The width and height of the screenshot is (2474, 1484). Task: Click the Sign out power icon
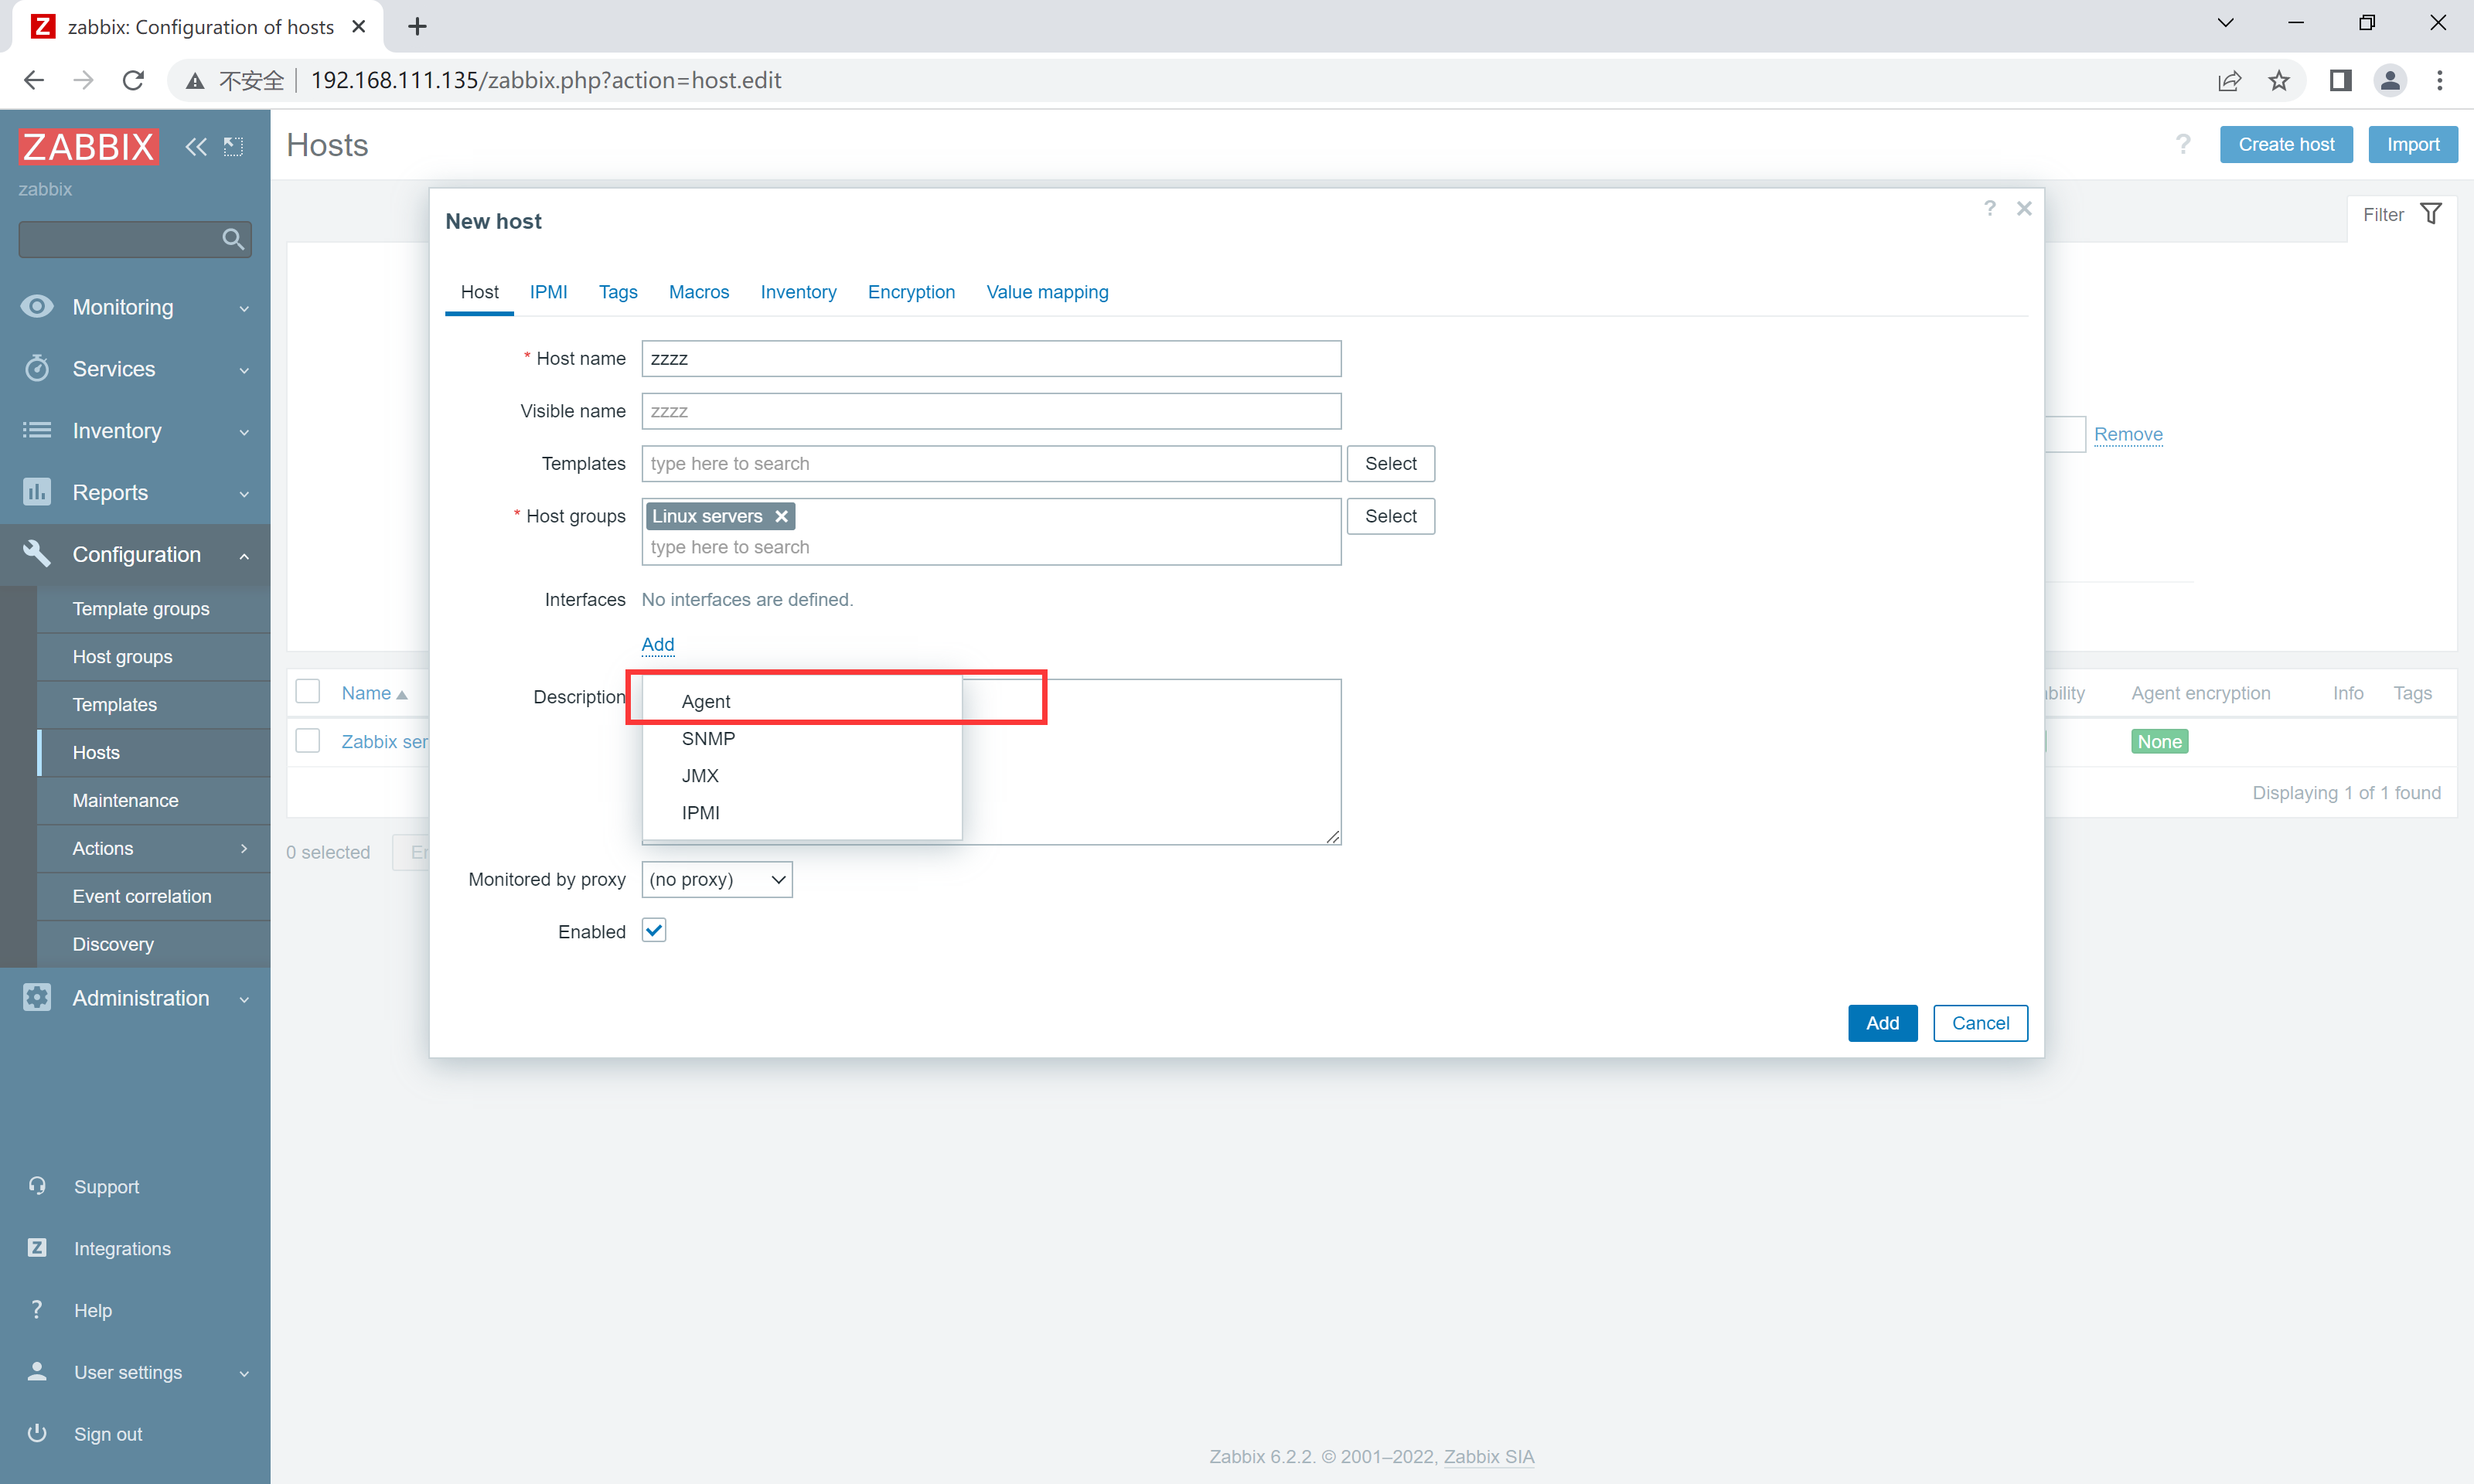[x=37, y=1433]
